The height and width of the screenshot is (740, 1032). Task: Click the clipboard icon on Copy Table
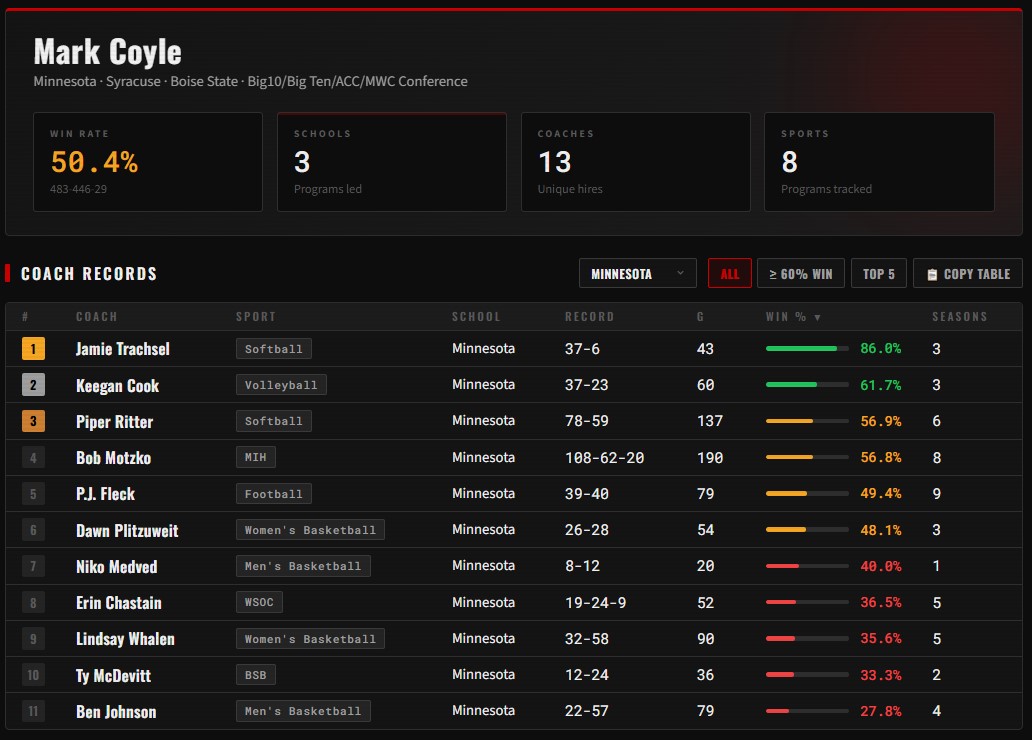tap(932, 275)
